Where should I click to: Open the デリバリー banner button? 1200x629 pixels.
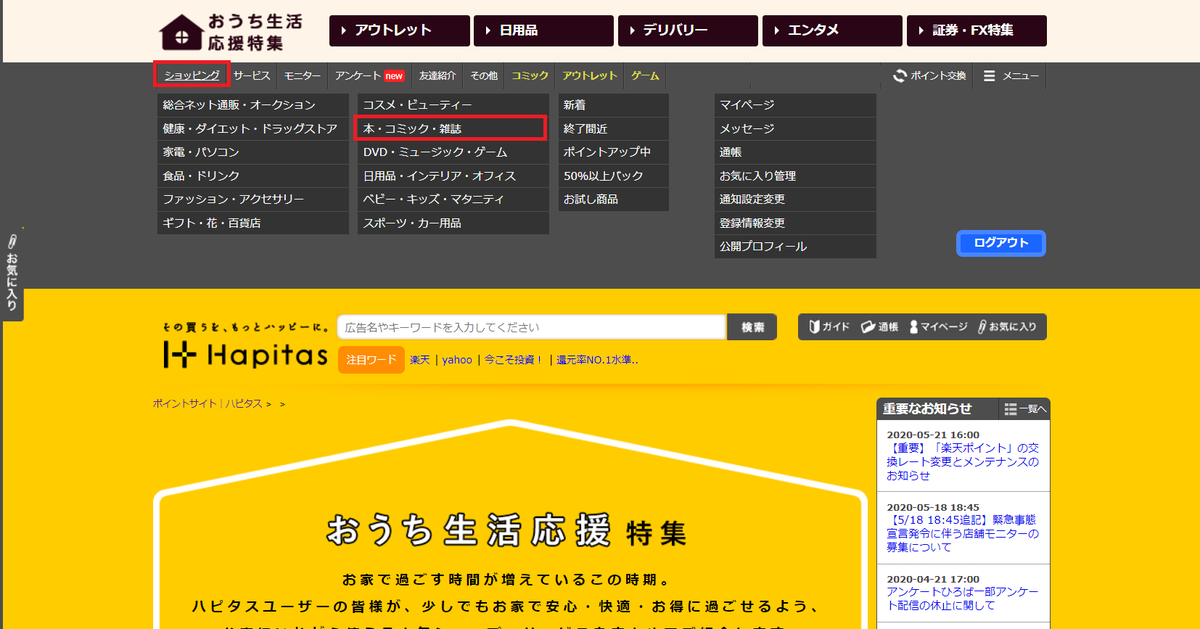(687, 31)
